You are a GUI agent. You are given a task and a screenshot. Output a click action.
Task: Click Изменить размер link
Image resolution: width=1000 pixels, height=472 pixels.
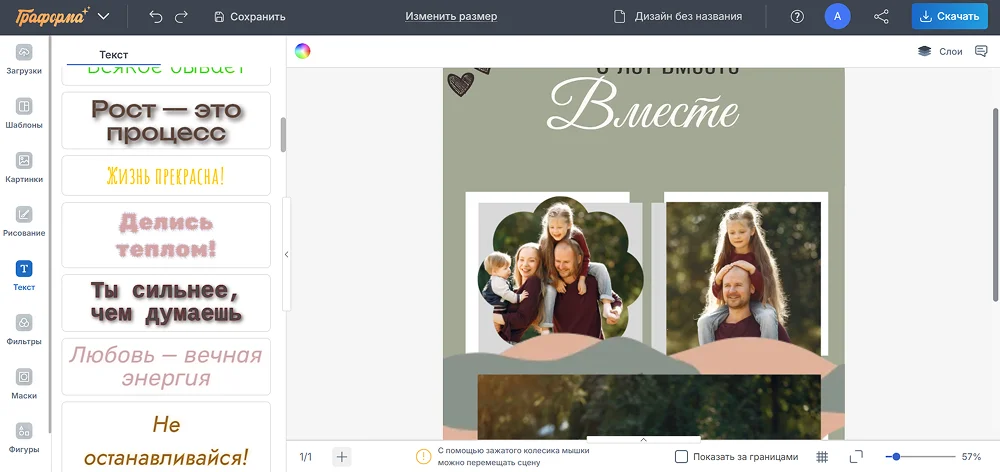[x=451, y=17]
